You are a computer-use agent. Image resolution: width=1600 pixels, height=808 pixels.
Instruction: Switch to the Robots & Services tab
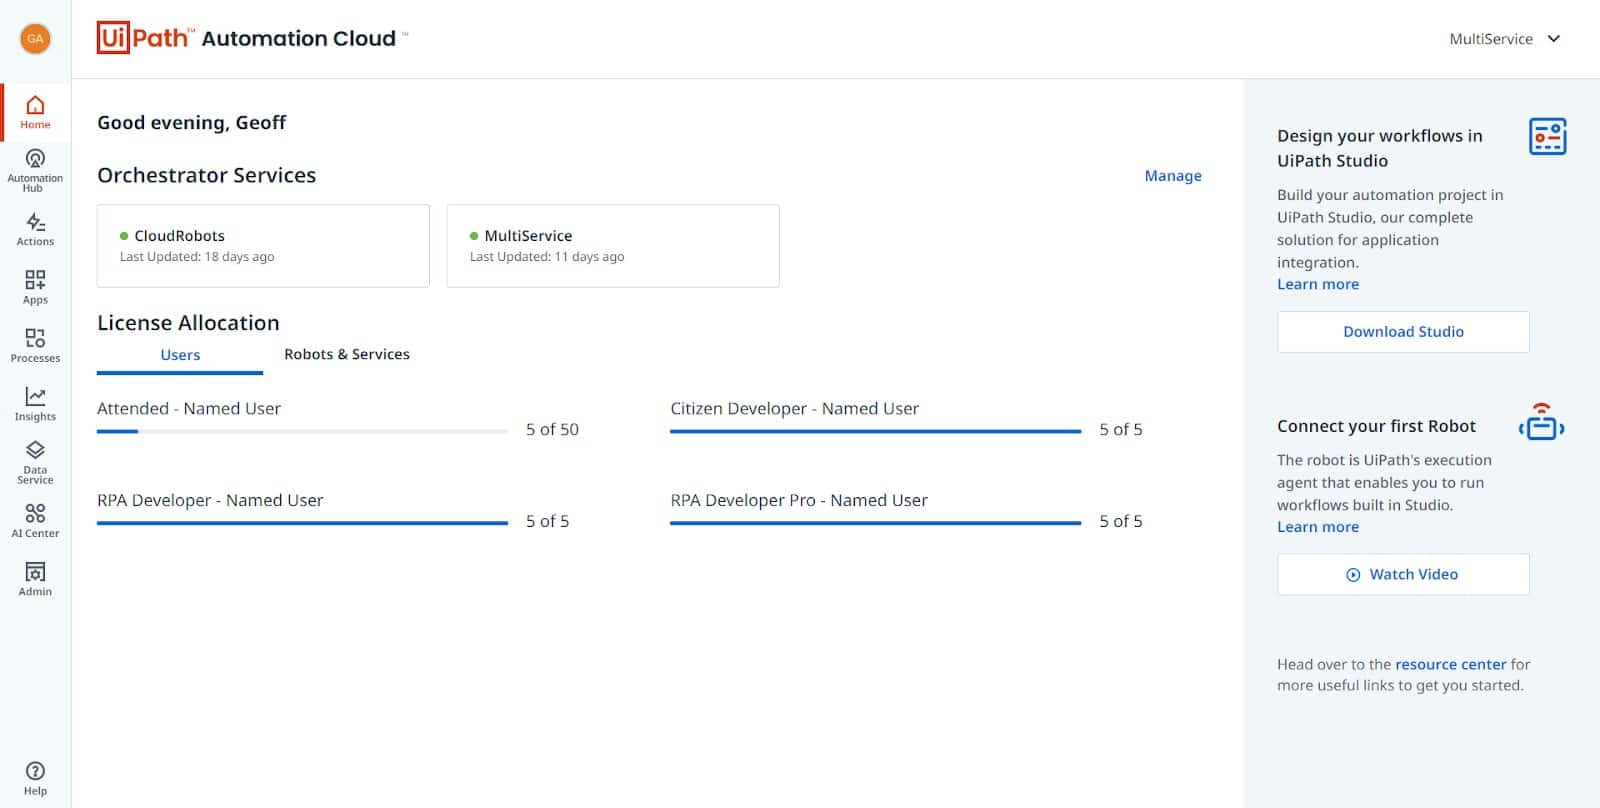tap(347, 354)
